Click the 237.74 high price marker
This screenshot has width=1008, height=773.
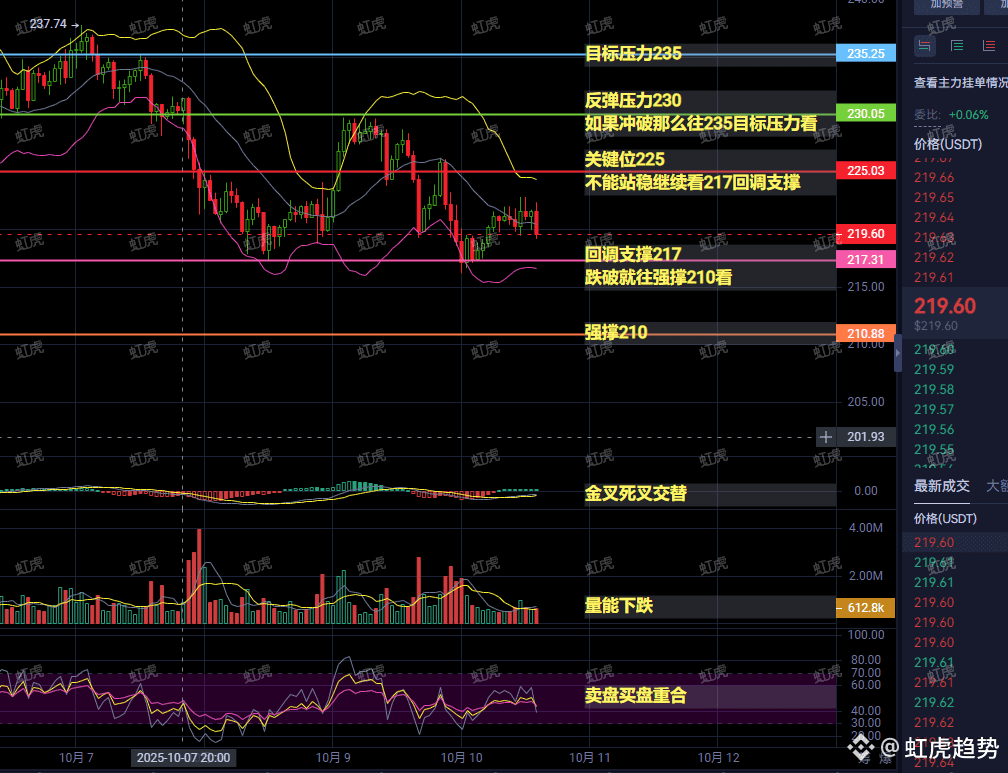(48, 24)
